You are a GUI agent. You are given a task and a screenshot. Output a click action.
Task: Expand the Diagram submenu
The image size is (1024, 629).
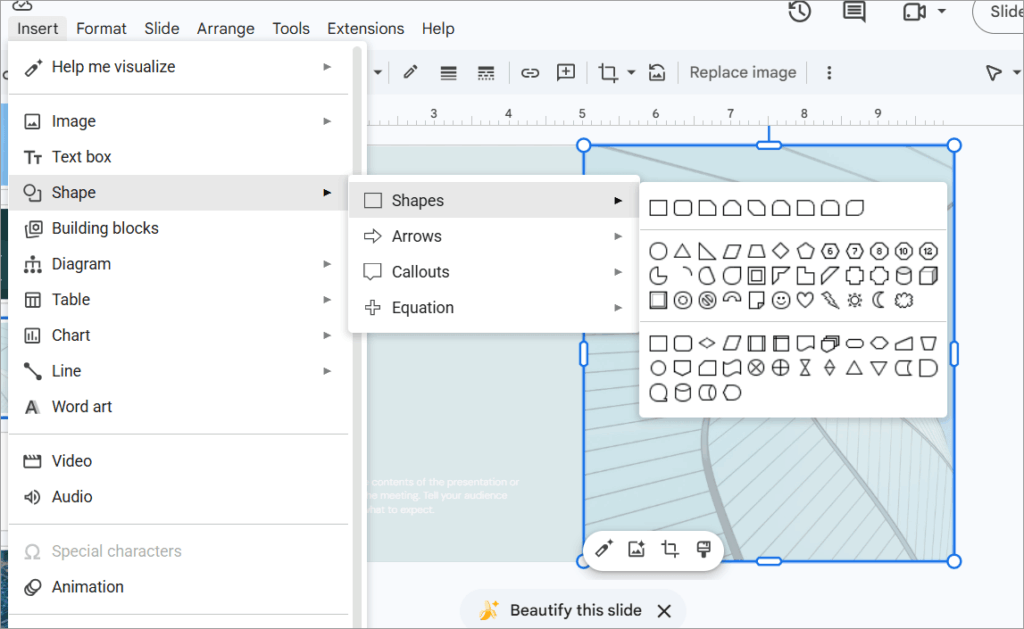(179, 264)
